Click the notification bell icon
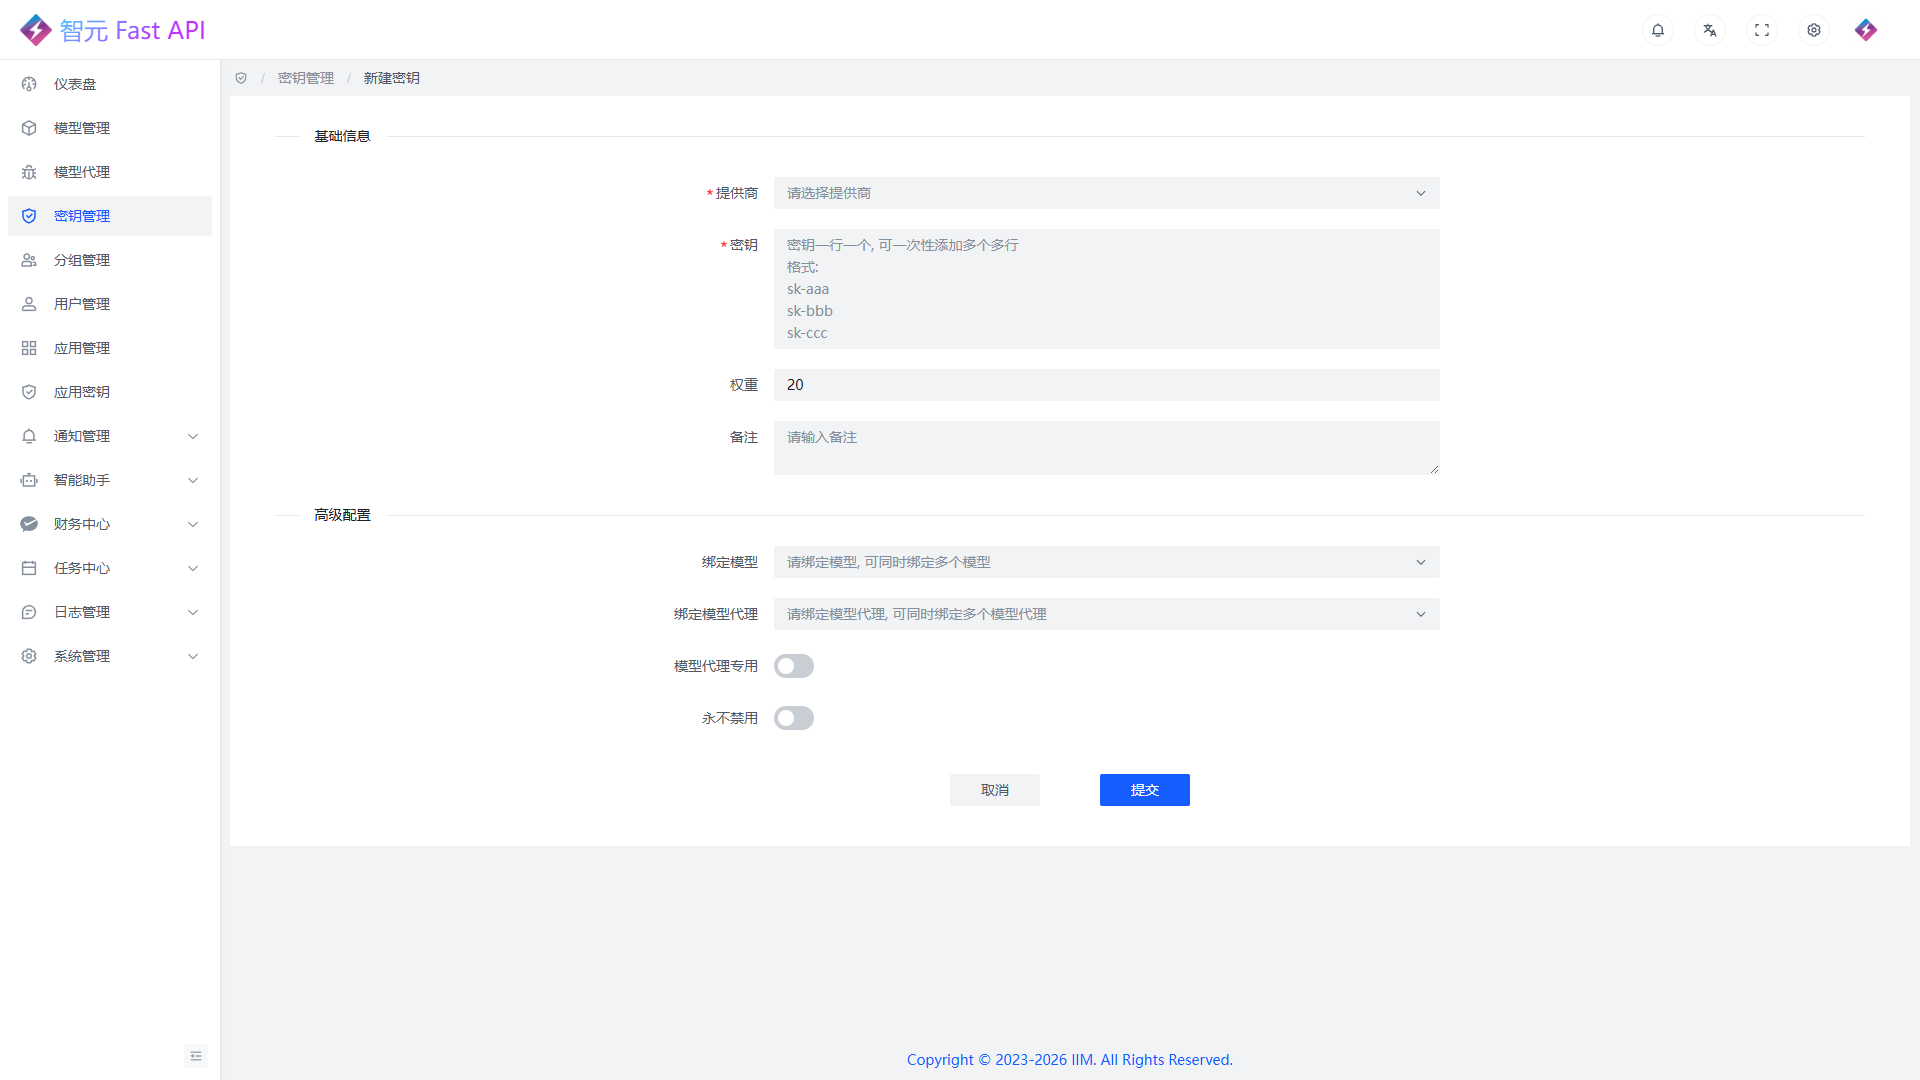The width and height of the screenshot is (1920, 1080). (1658, 30)
